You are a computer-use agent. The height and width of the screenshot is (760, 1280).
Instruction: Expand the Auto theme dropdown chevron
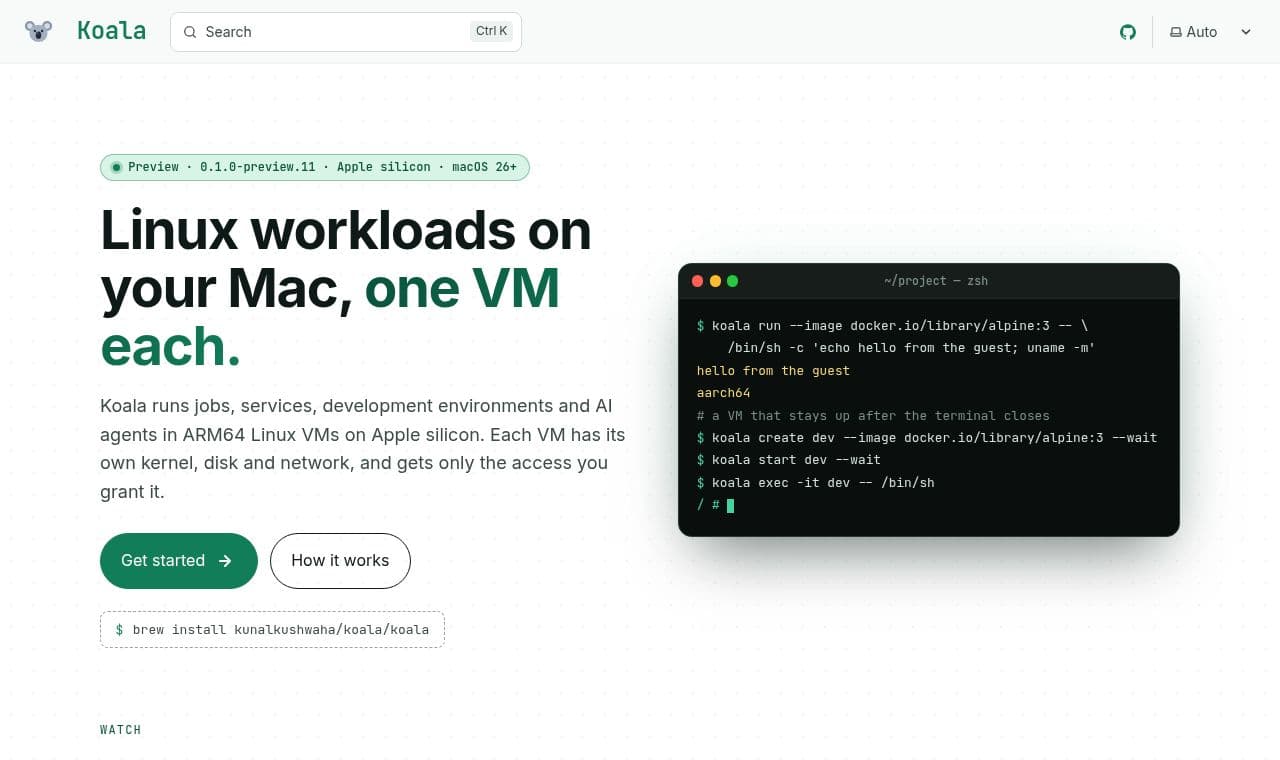click(1246, 32)
